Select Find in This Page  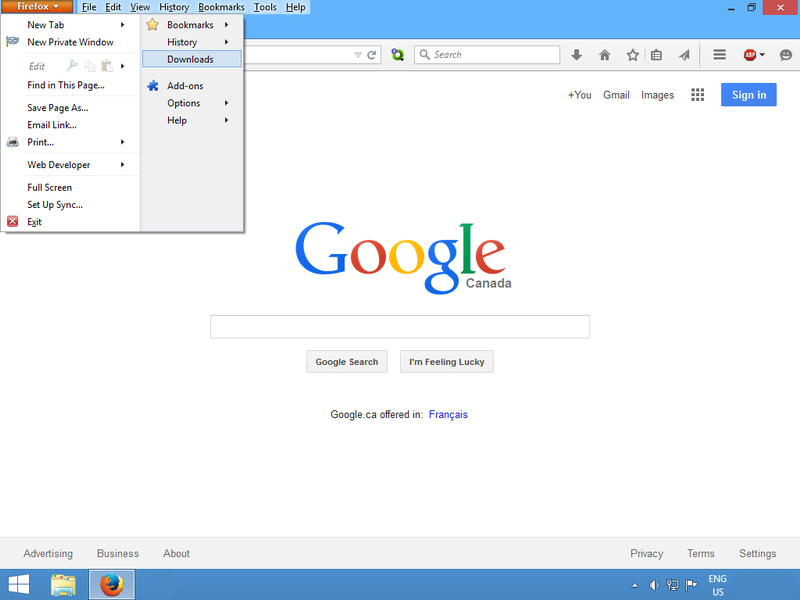[66, 85]
